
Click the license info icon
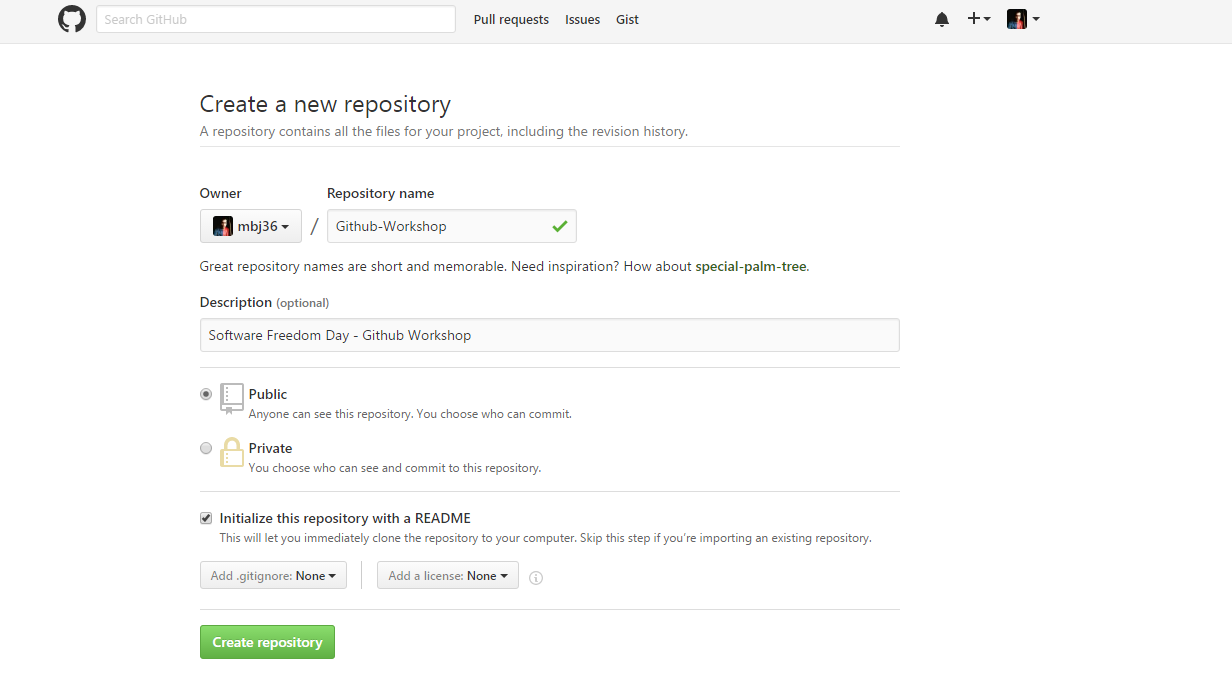(x=536, y=577)
